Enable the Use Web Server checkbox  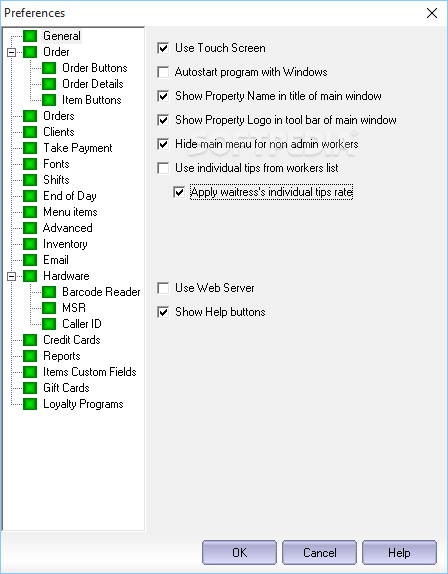coord(163,288)
